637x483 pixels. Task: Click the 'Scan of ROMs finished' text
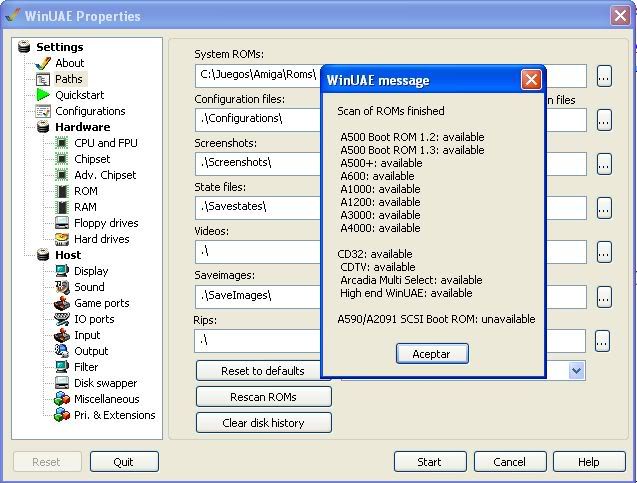391,111
